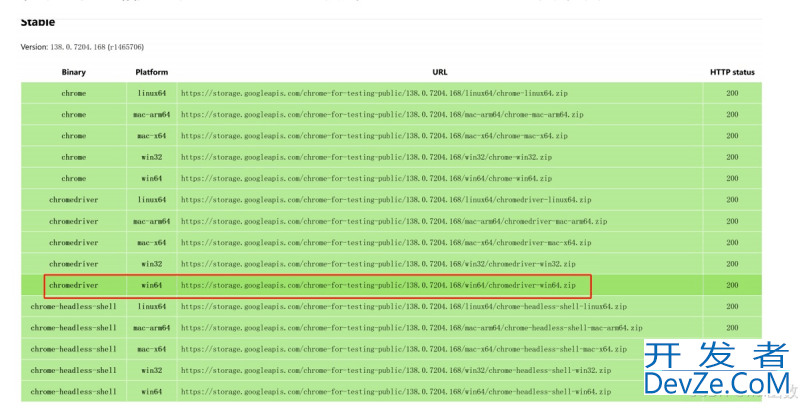
Task: Click the HTTP status column header
Action: (x=732, y=72)
